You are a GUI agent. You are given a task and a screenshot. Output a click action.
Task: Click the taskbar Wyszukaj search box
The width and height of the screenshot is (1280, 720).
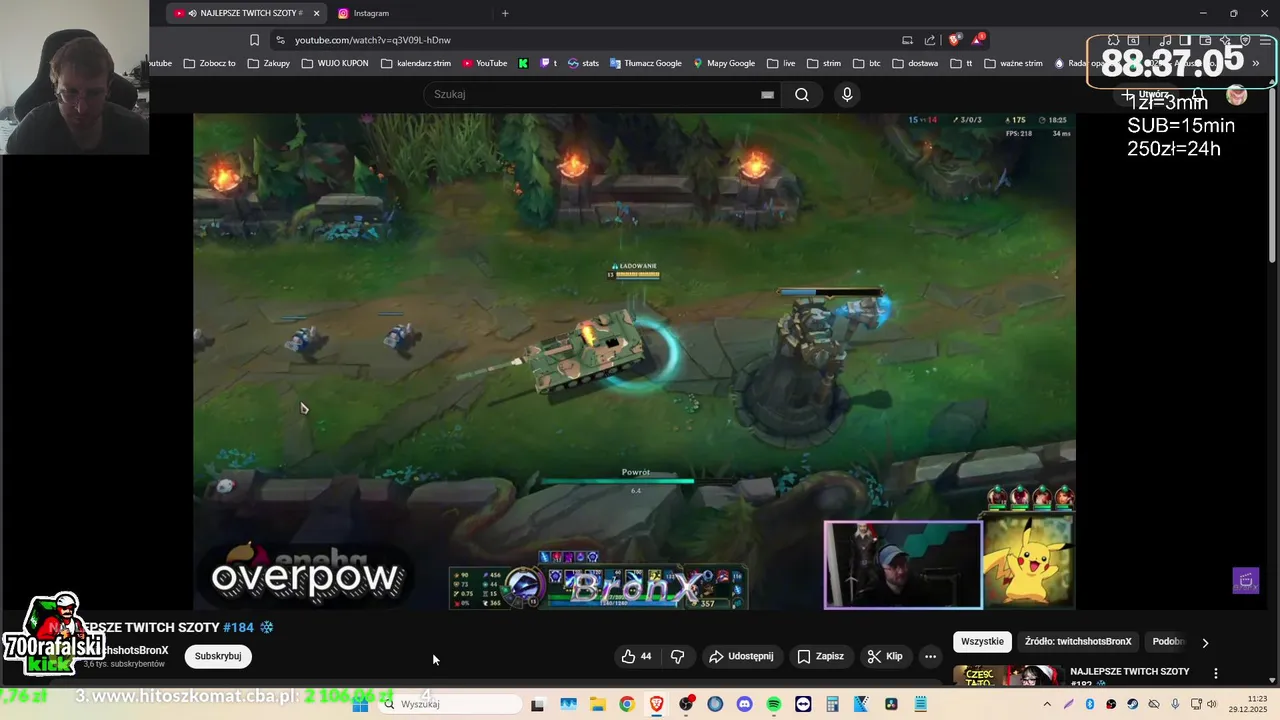pos(450,704)
